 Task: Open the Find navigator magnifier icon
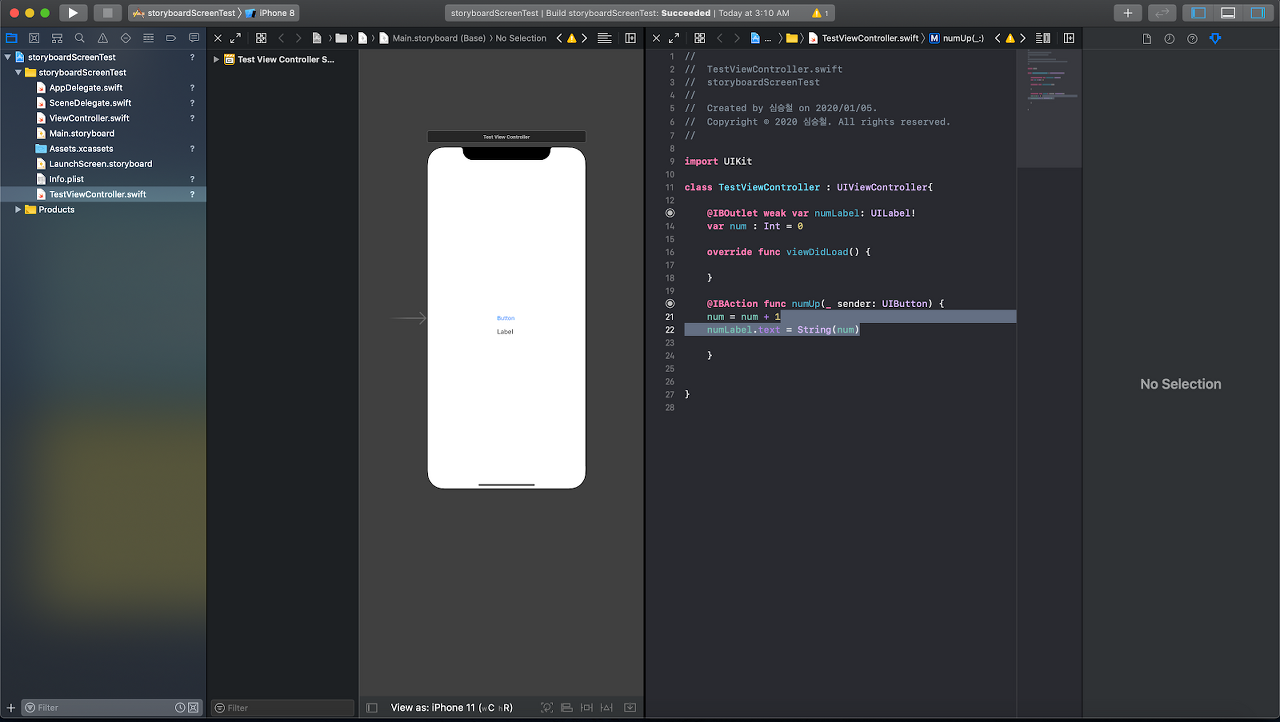[80, 38]
